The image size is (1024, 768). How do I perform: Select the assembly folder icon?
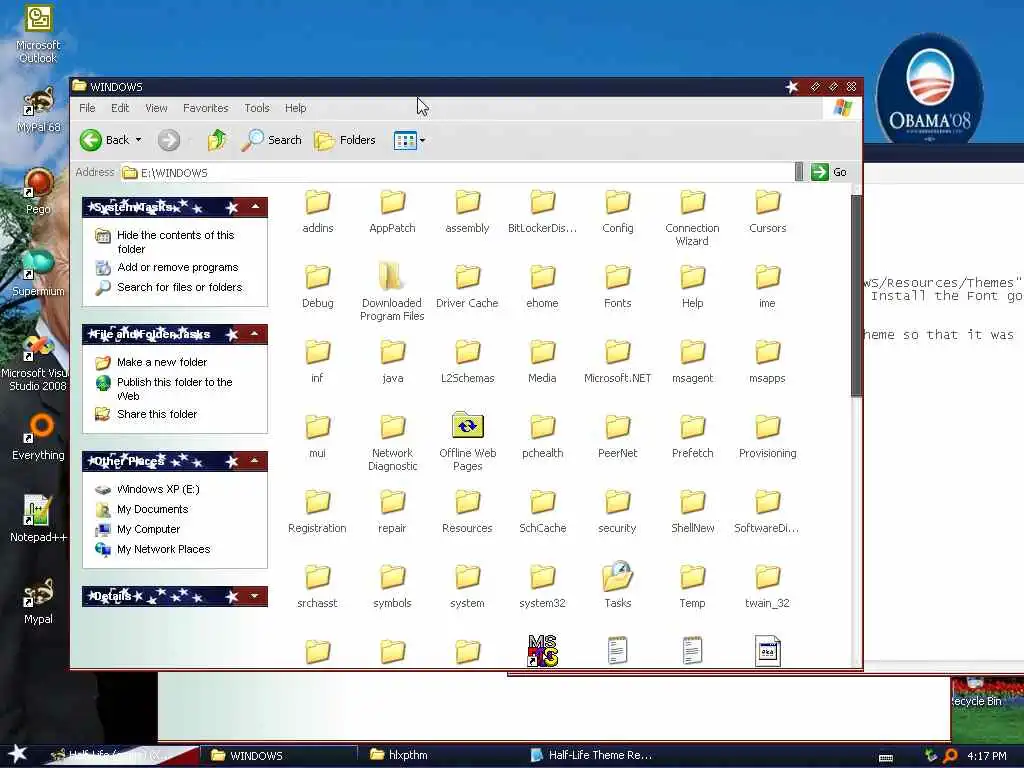point(468,202)
